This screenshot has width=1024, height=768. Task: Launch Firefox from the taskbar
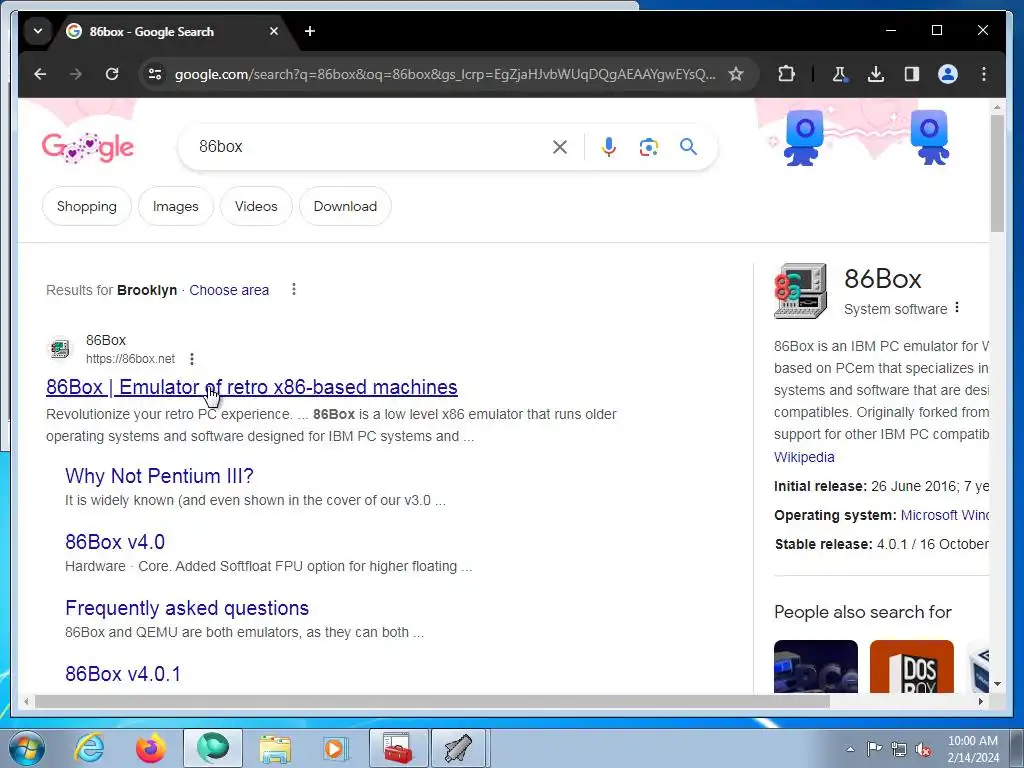pyautogui.click(x=150, y=748)
